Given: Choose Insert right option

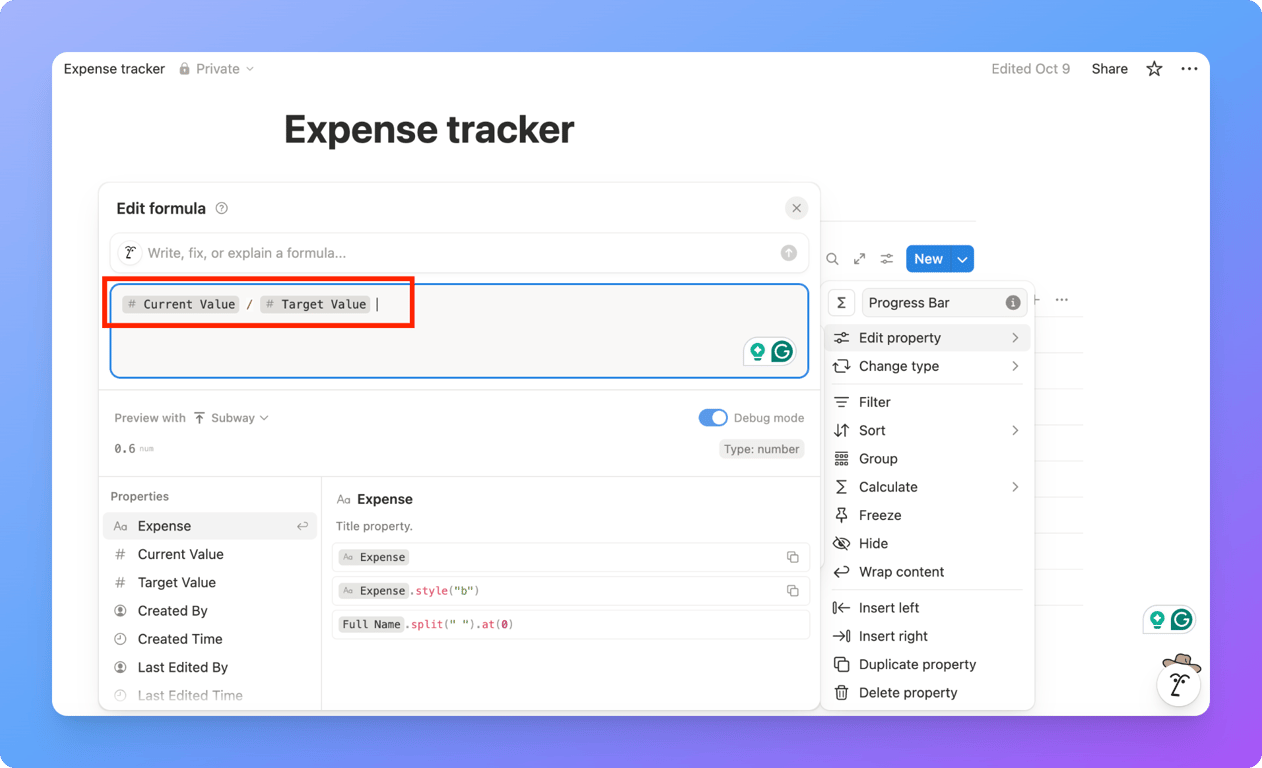Looking at the screenshot, I should click(927, 636).
